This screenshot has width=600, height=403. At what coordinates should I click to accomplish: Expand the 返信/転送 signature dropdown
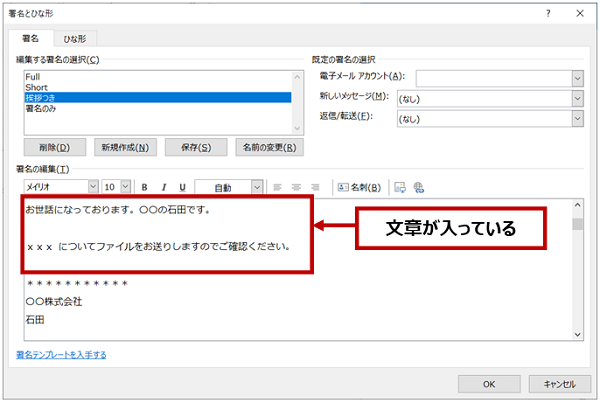577,119
